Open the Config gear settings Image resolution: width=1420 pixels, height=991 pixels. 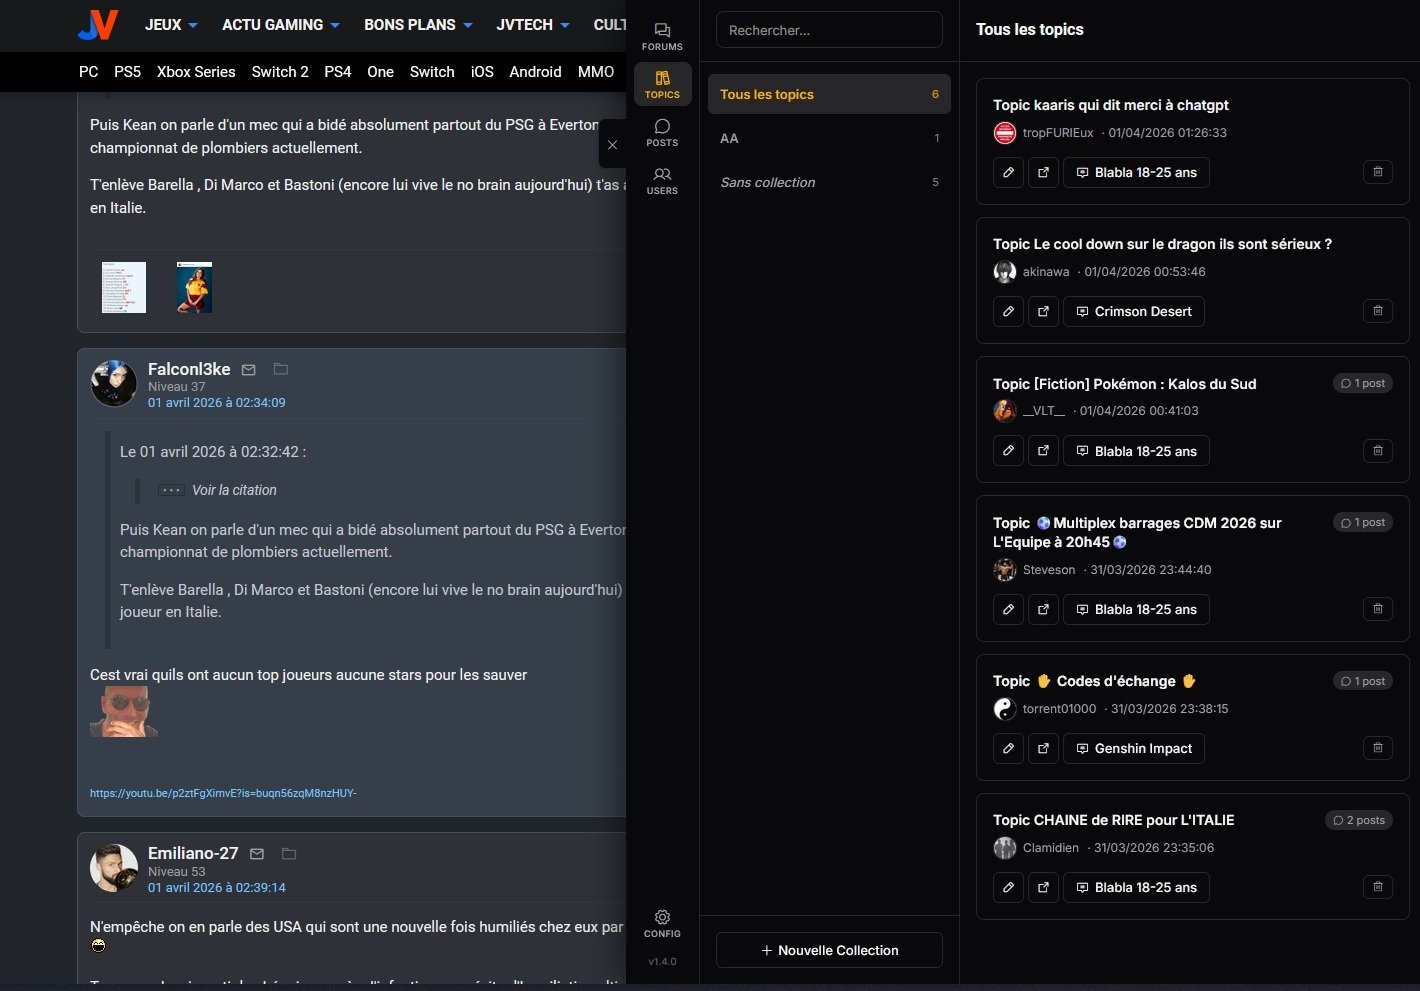tap(662, 923)
